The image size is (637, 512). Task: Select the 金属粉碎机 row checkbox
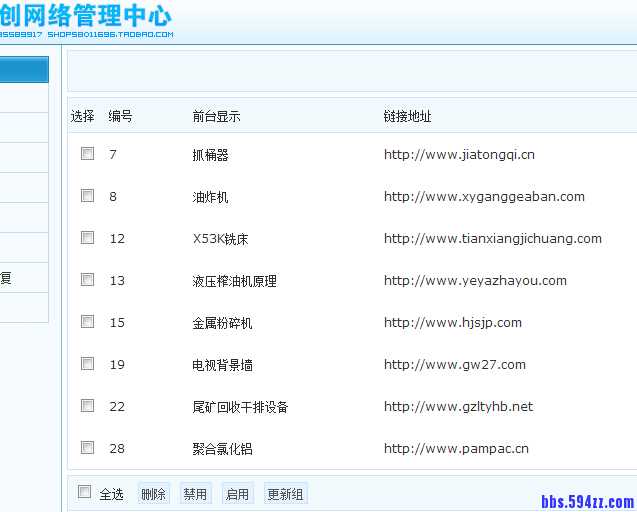click(x=88, y=322)
